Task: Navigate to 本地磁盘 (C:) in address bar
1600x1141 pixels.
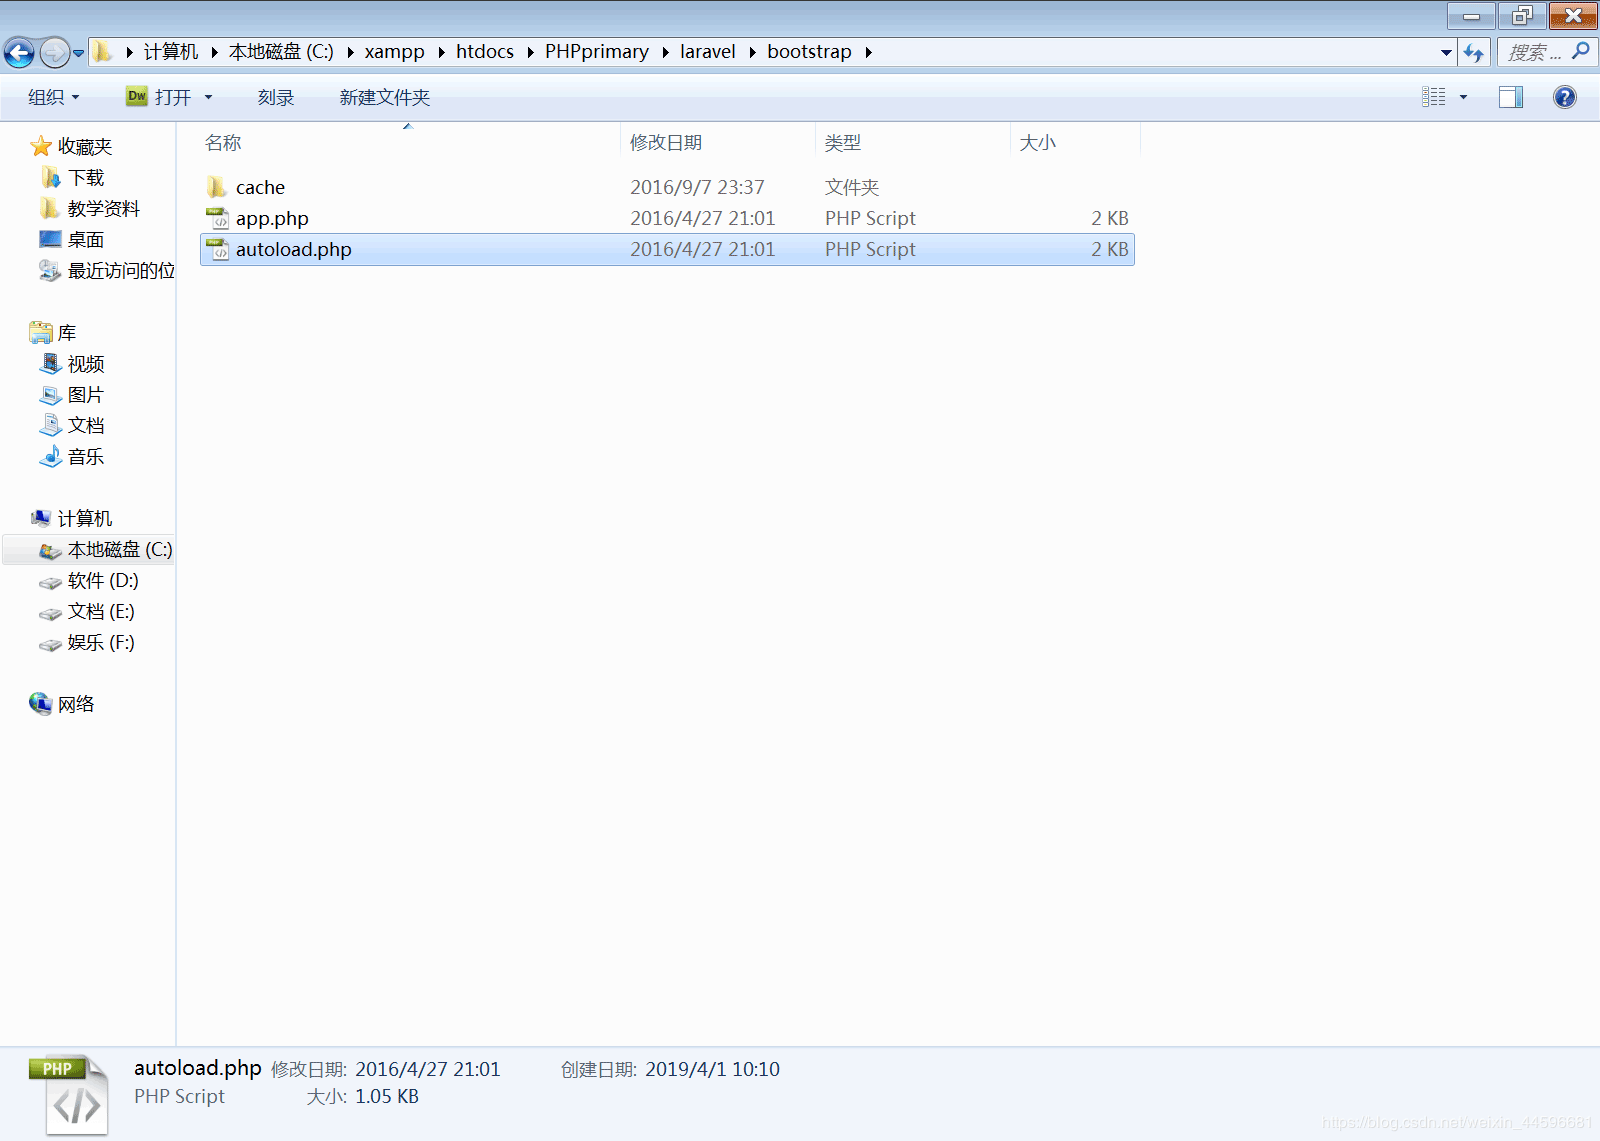Action: tap(281, 52)
